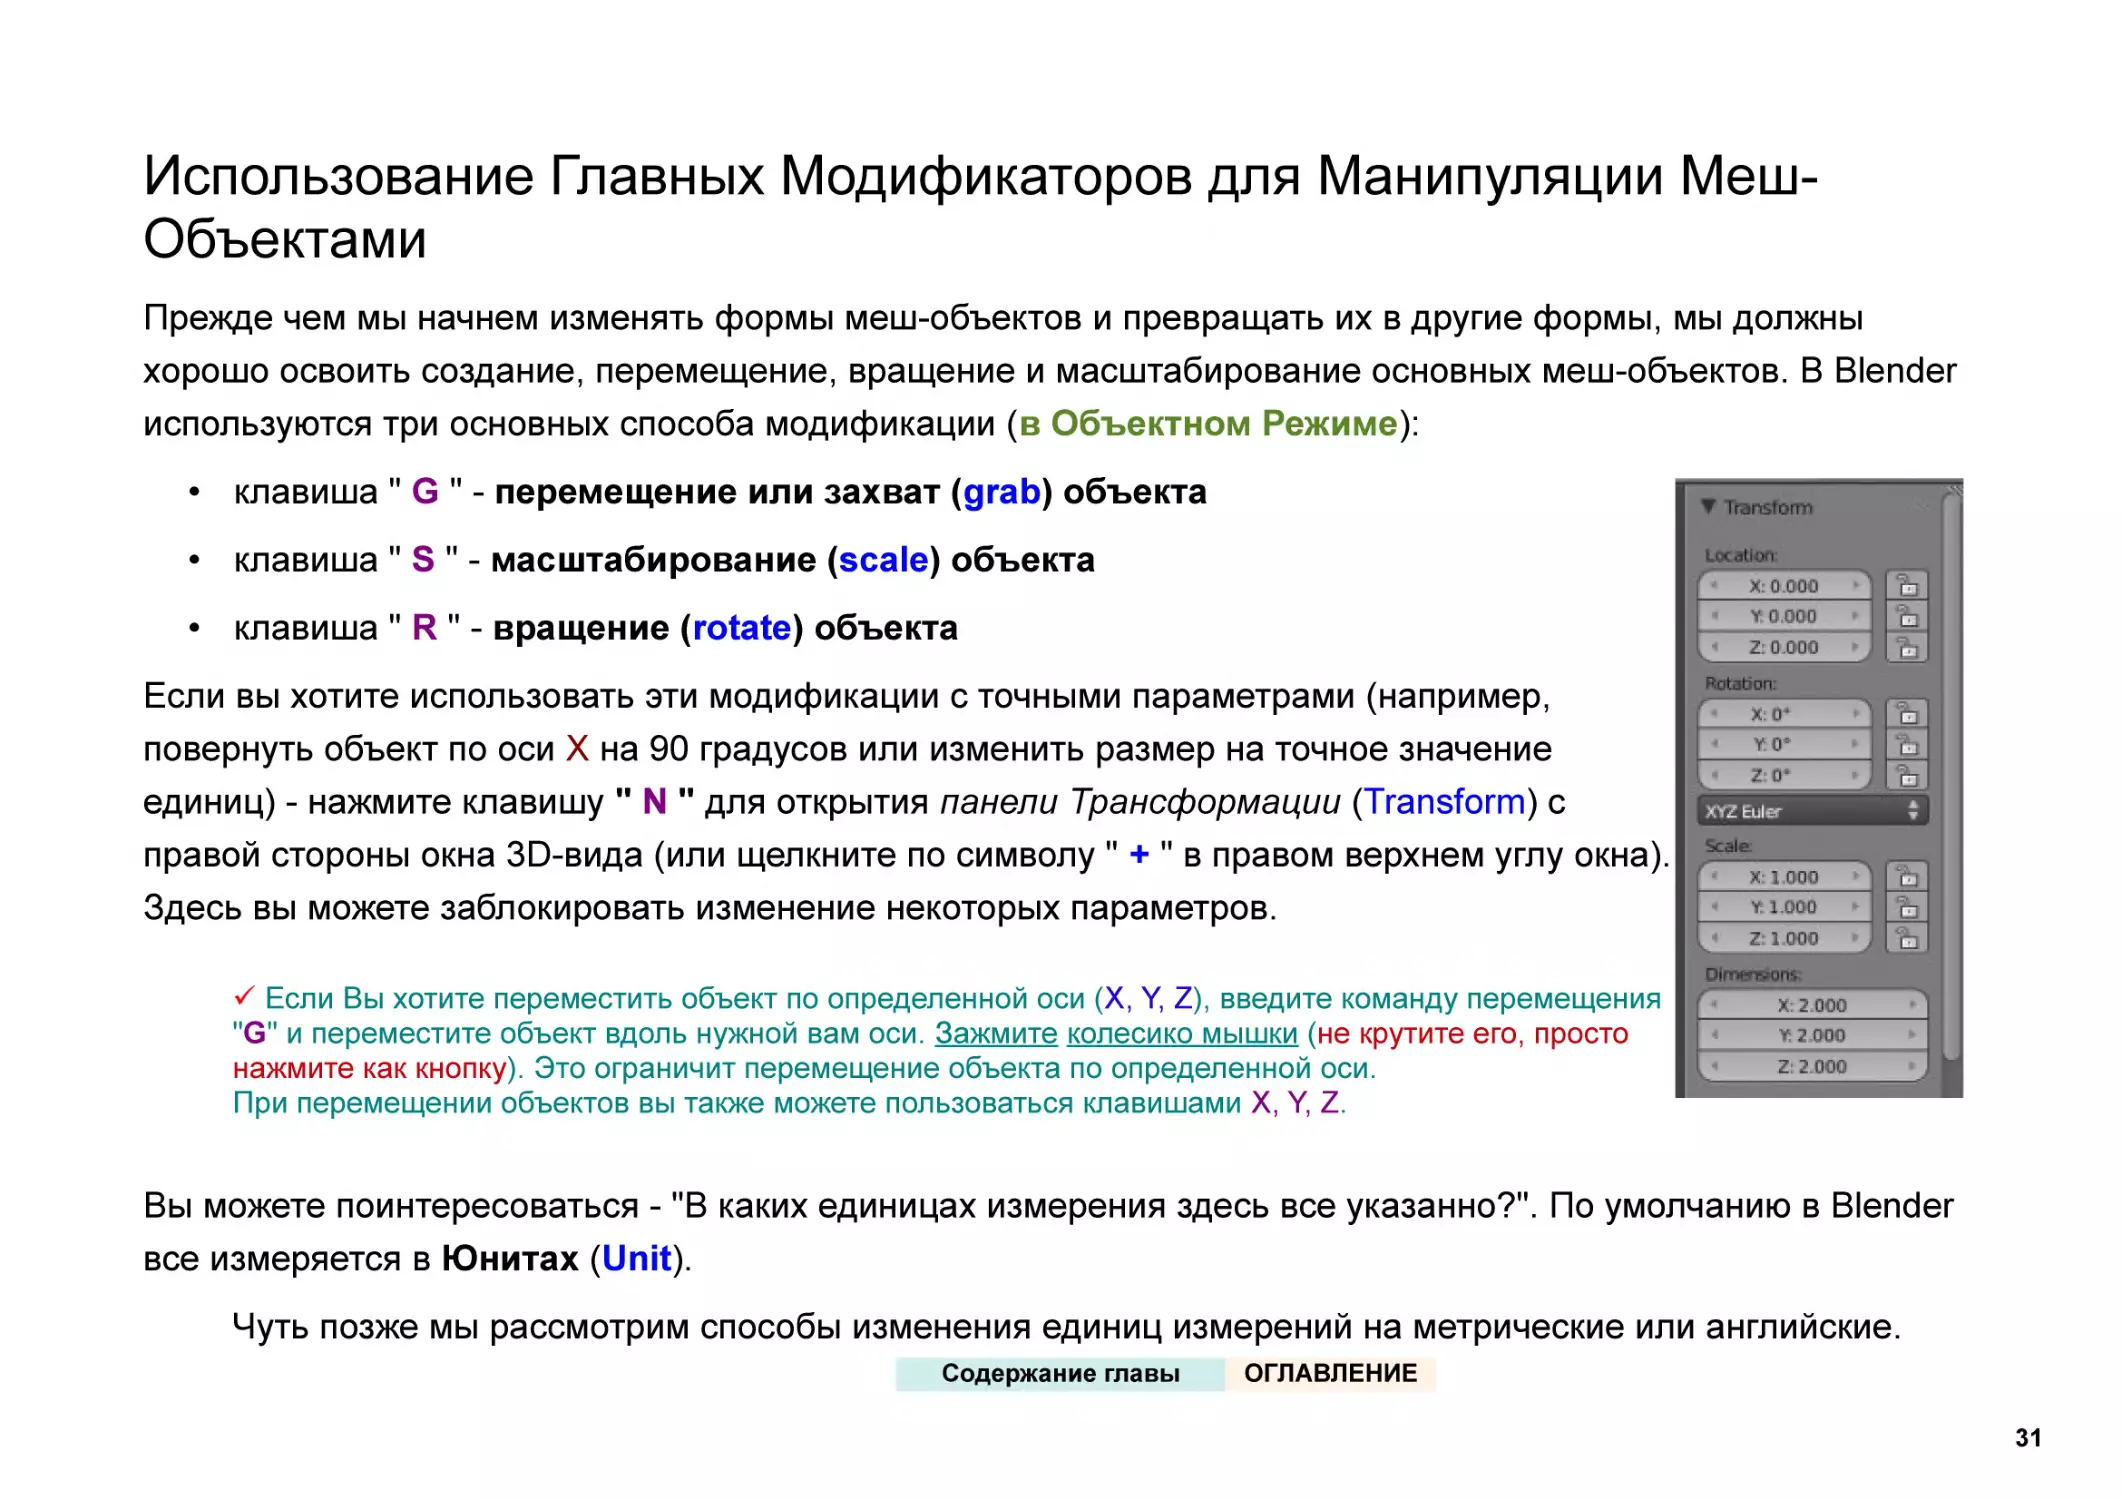
Task: Toggle the lock for Scale Z
Action: tap(1907, 938)
